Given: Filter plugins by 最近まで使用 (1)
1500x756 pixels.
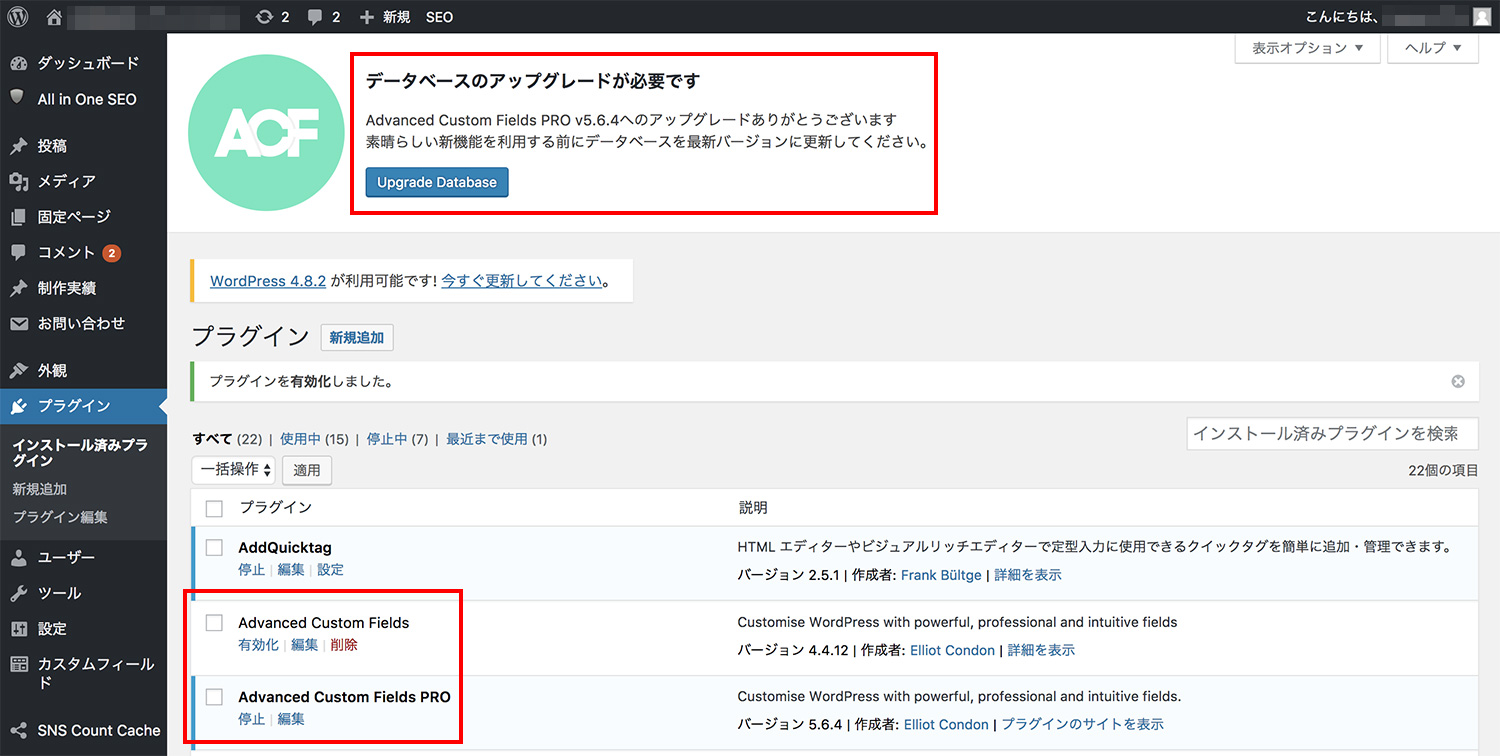Looking at the screenshot, I should coord(496,439).
